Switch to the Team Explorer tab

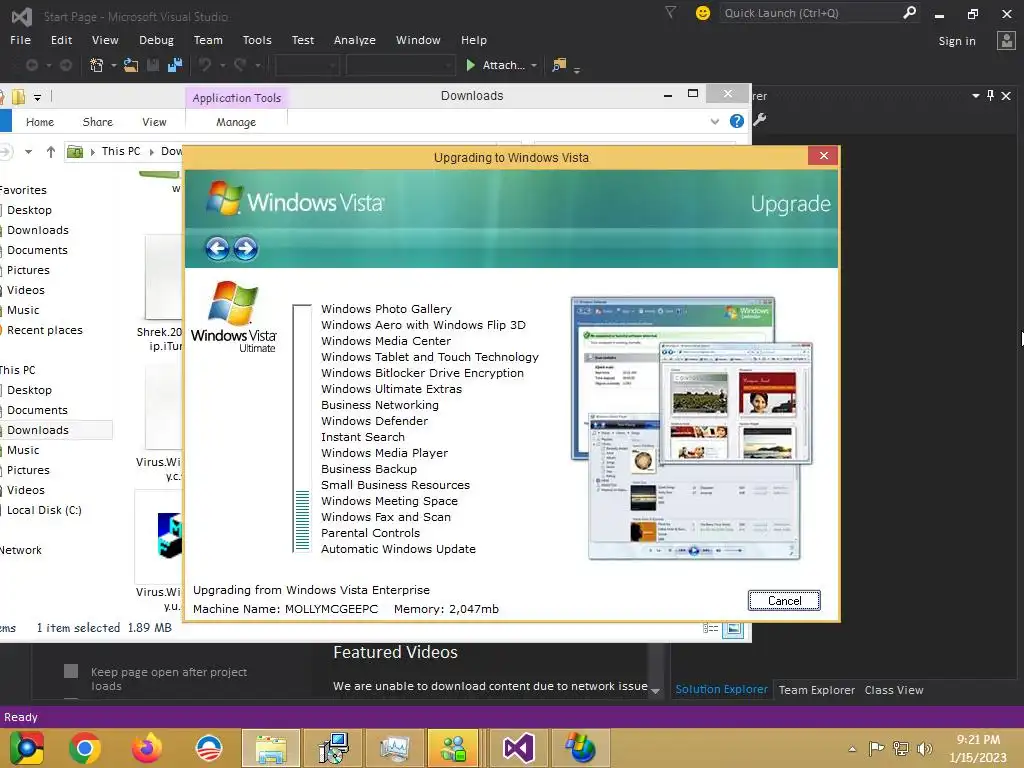(x=816, y=690)
